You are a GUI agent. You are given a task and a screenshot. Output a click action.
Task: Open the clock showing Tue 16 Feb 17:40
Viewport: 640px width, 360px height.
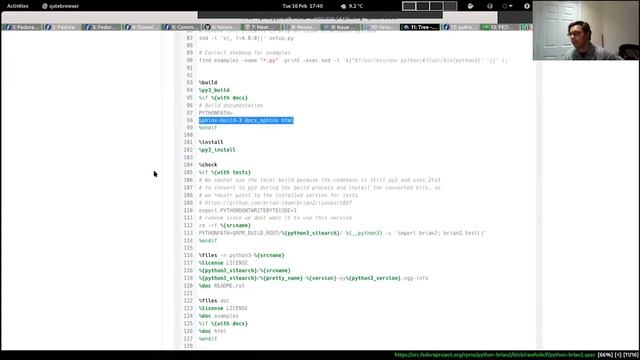(302, 6)
